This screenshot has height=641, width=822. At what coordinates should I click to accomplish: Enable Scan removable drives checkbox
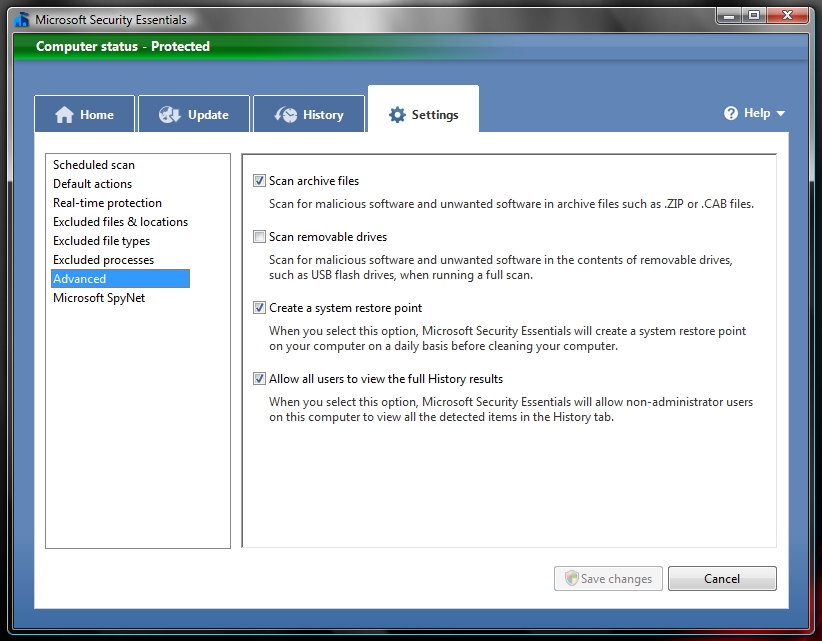point(259,237)
